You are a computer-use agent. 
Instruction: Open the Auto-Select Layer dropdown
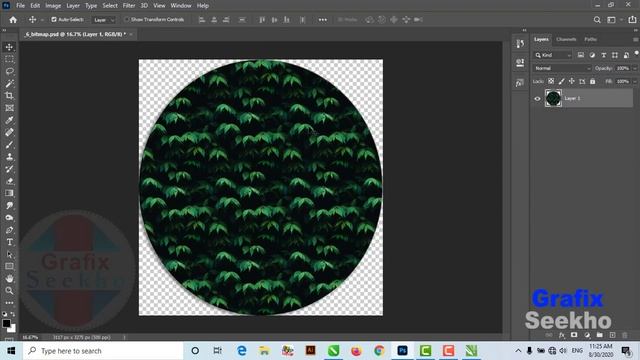pos(104,20)
